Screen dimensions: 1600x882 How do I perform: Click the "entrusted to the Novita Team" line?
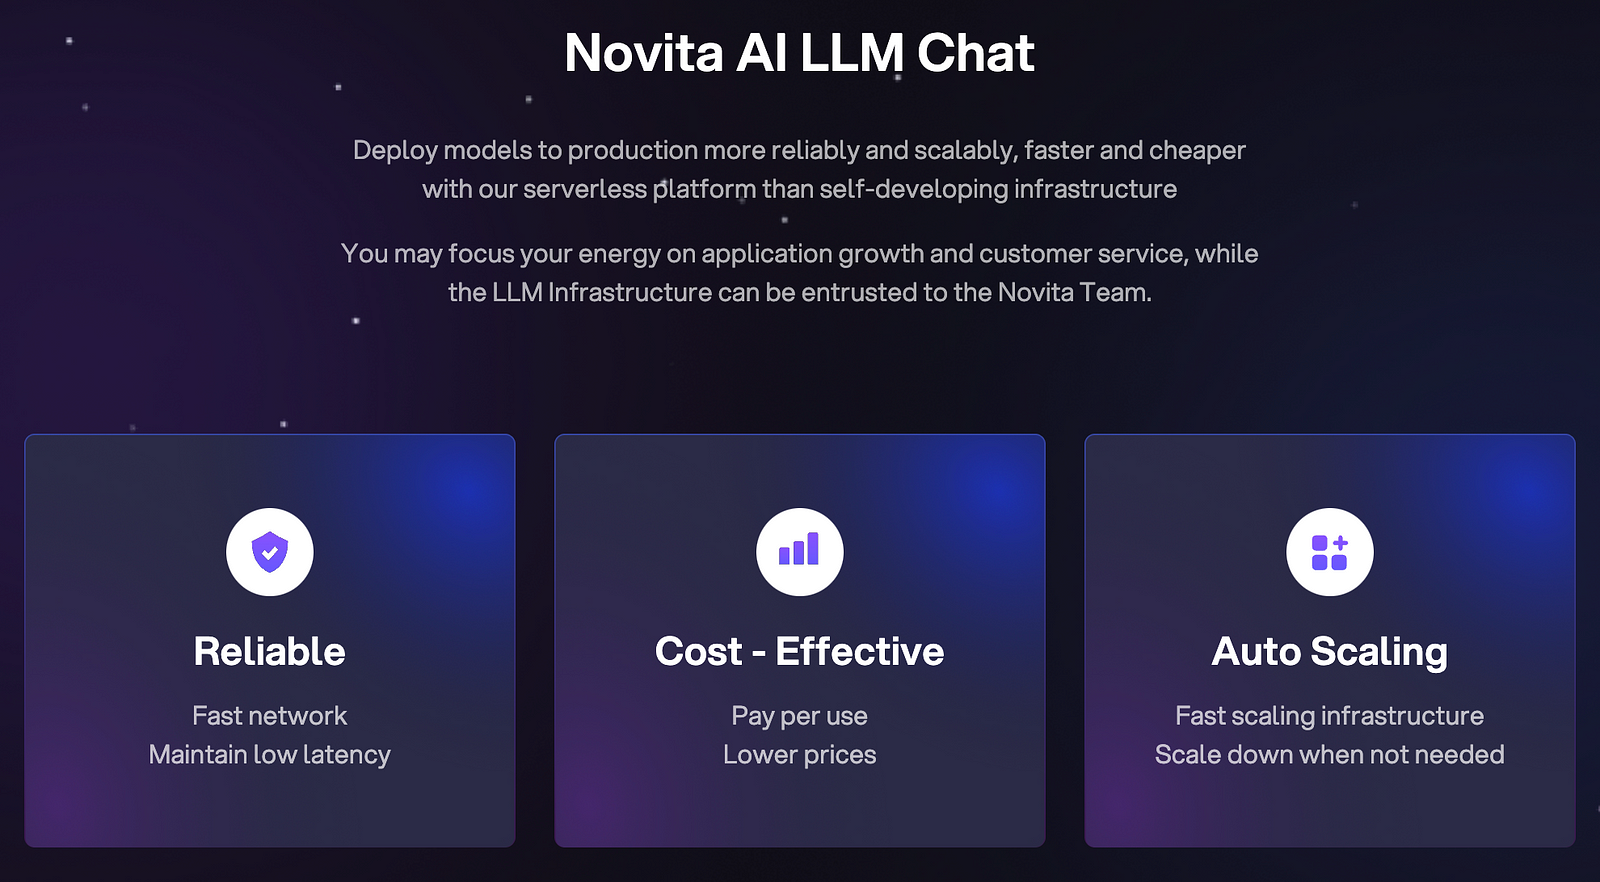[x=799, y=293]
